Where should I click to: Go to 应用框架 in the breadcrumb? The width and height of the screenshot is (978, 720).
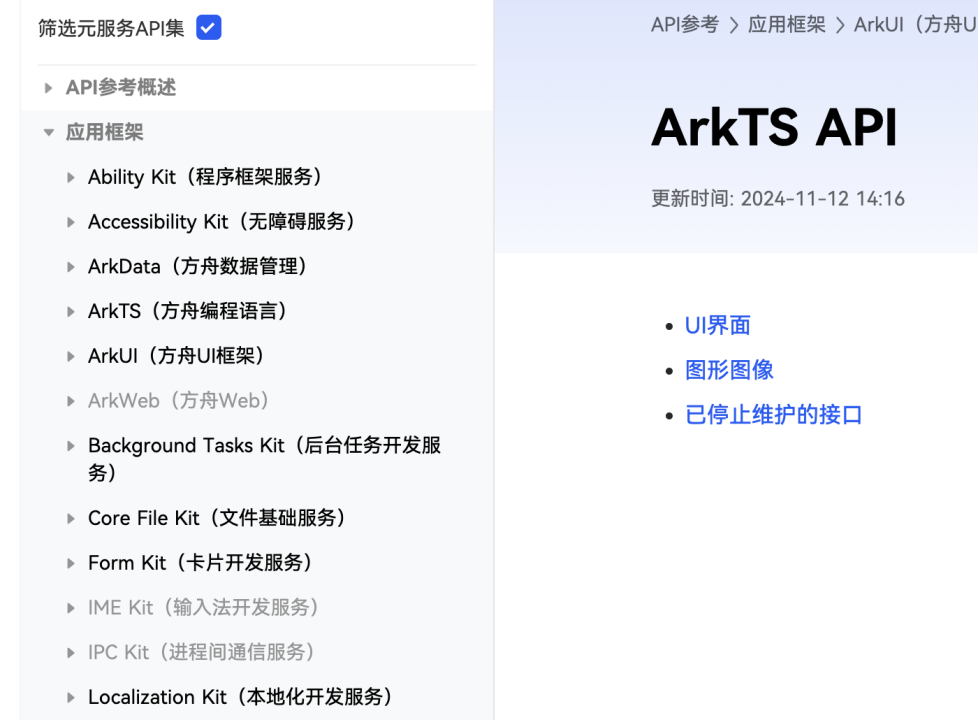click(x=787, y=25)
